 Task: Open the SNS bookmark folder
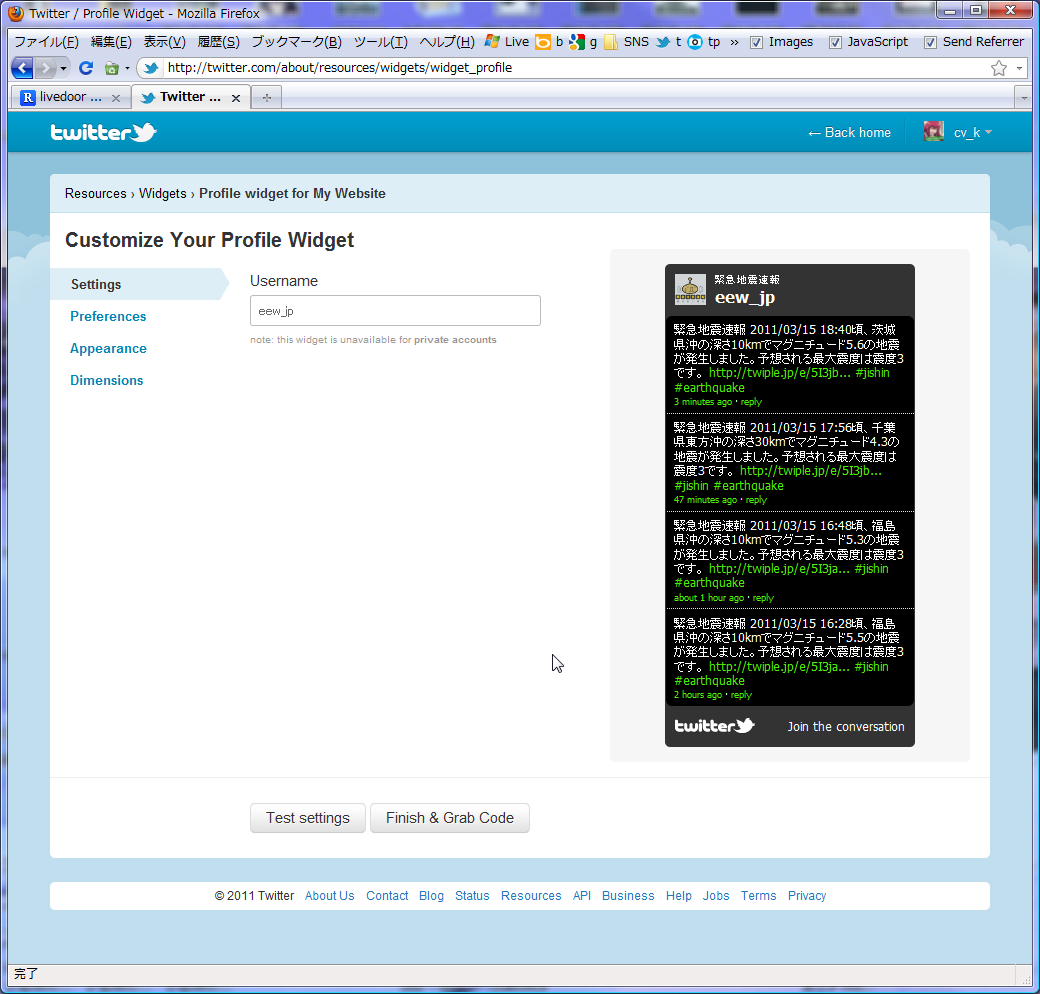tap(626, 42)
